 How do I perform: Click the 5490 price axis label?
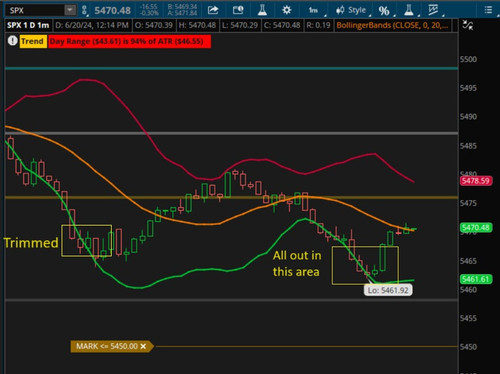click(x=468, y=117)
